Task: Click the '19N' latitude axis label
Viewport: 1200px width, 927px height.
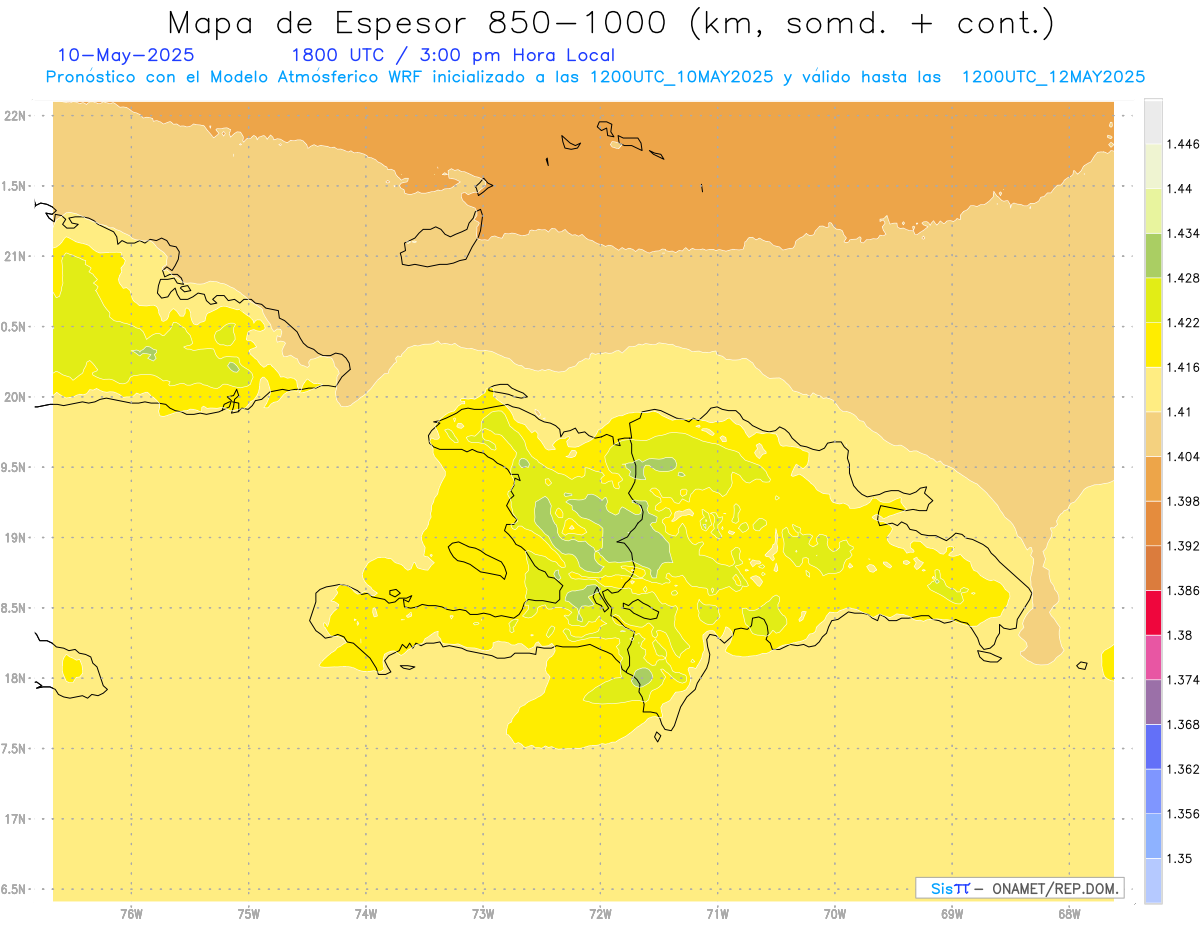Action: (16, 538)
